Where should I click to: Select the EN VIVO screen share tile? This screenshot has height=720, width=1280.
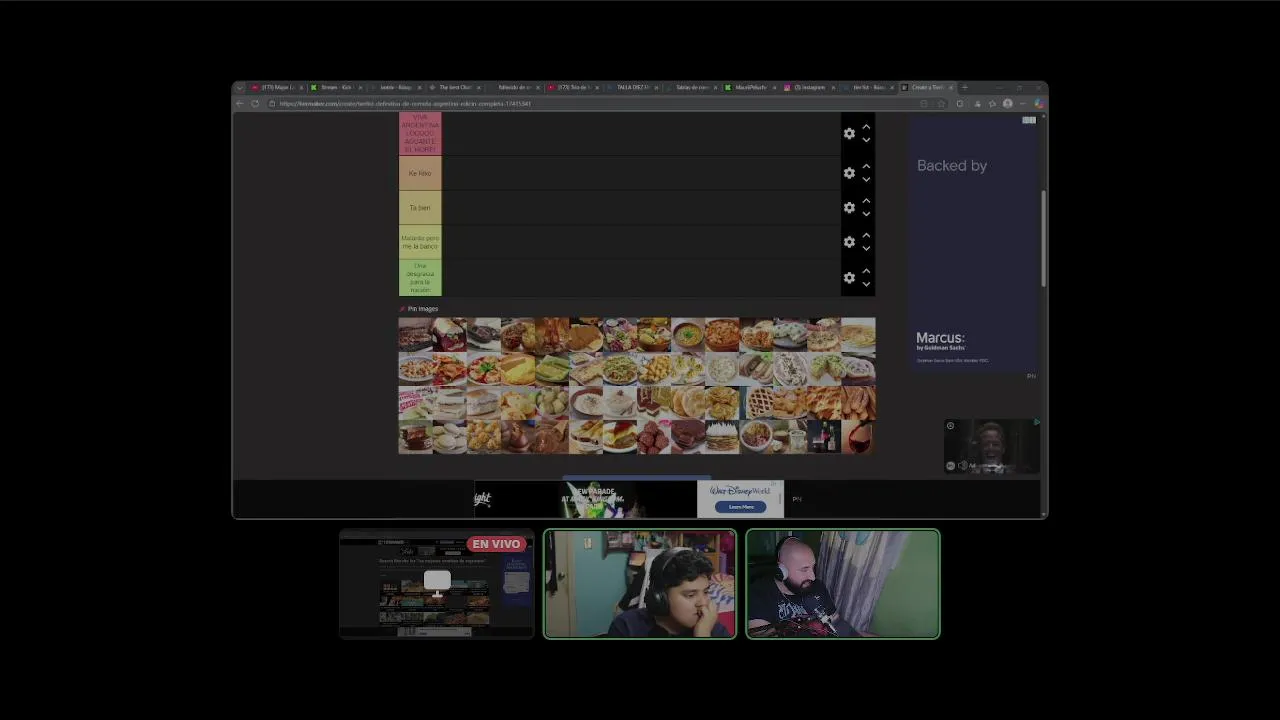point(437,584)
